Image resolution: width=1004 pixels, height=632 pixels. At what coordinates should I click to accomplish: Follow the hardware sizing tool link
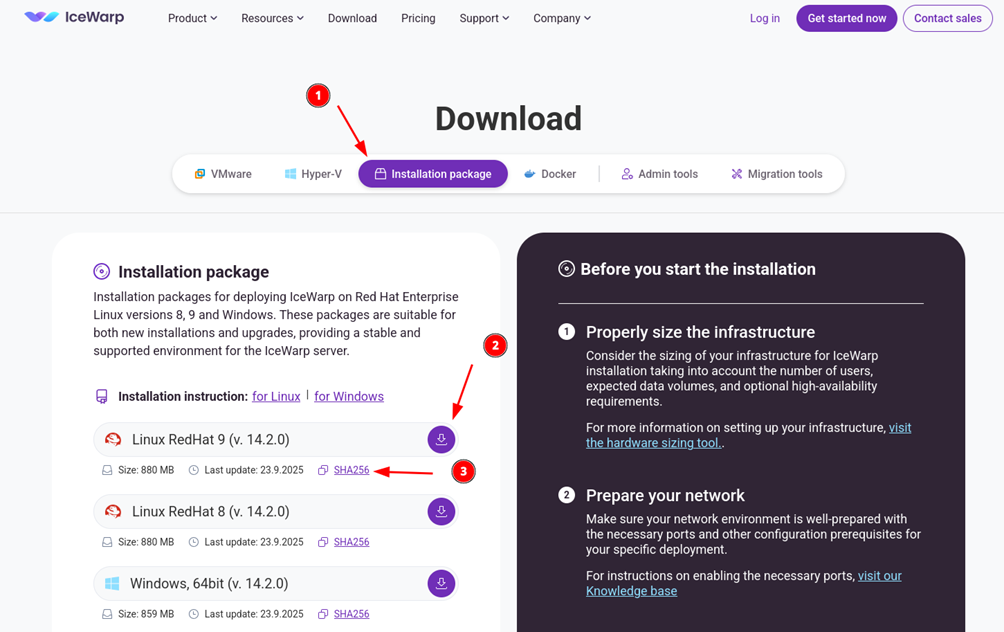click(x=653, y=443)
